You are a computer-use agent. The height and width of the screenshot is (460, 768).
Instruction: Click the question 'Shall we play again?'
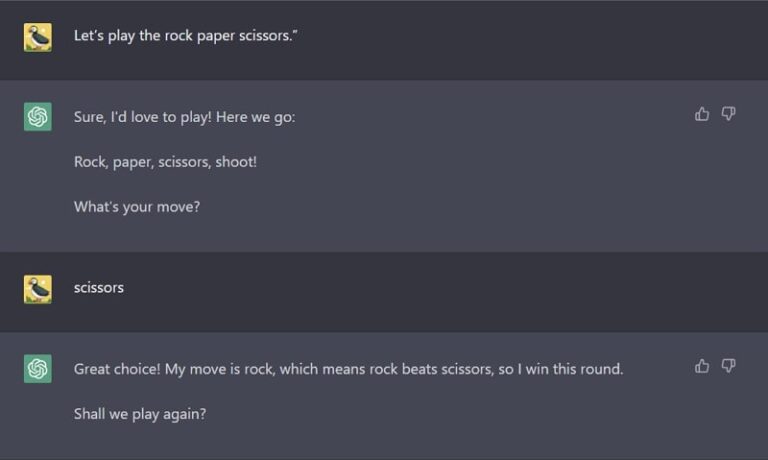tap(140, 413)
